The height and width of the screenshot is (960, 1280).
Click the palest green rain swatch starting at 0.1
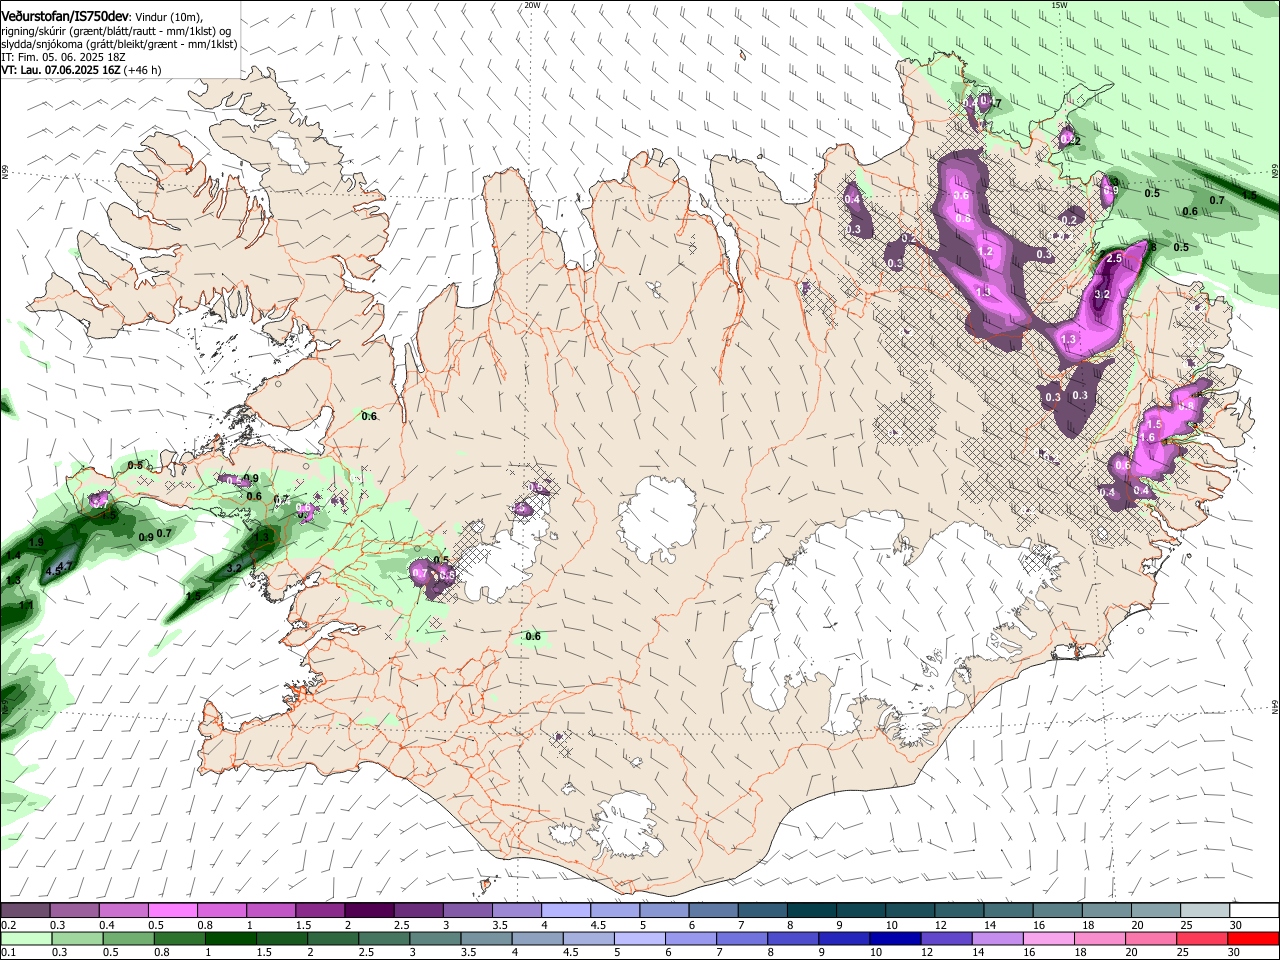point(26,938)
